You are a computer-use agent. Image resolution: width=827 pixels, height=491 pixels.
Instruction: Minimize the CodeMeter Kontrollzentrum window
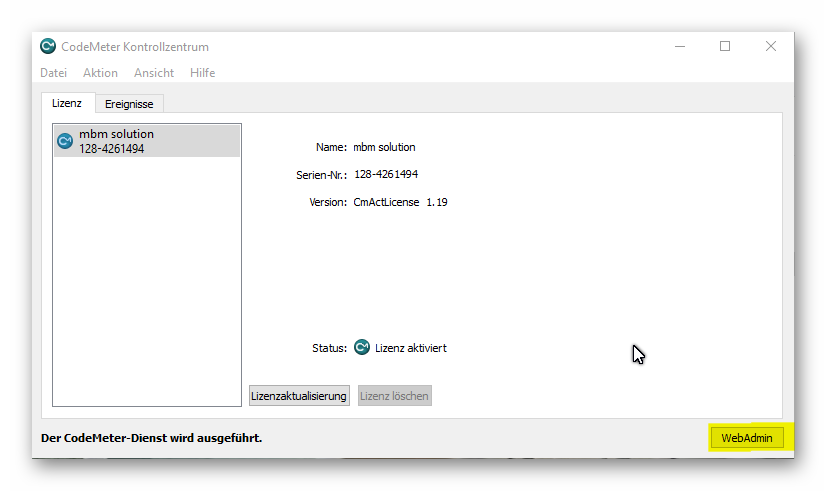click(679, 46)
